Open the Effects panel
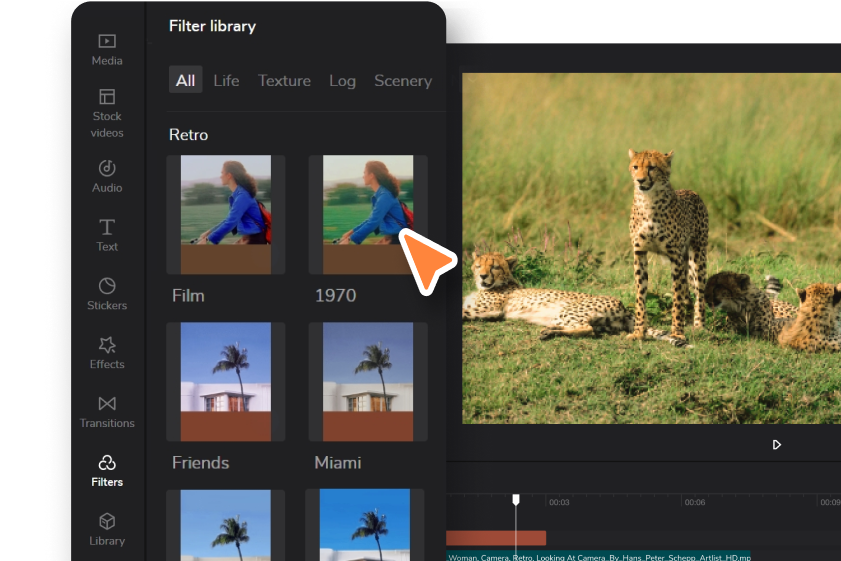841x561 pixels. (107, 353)
